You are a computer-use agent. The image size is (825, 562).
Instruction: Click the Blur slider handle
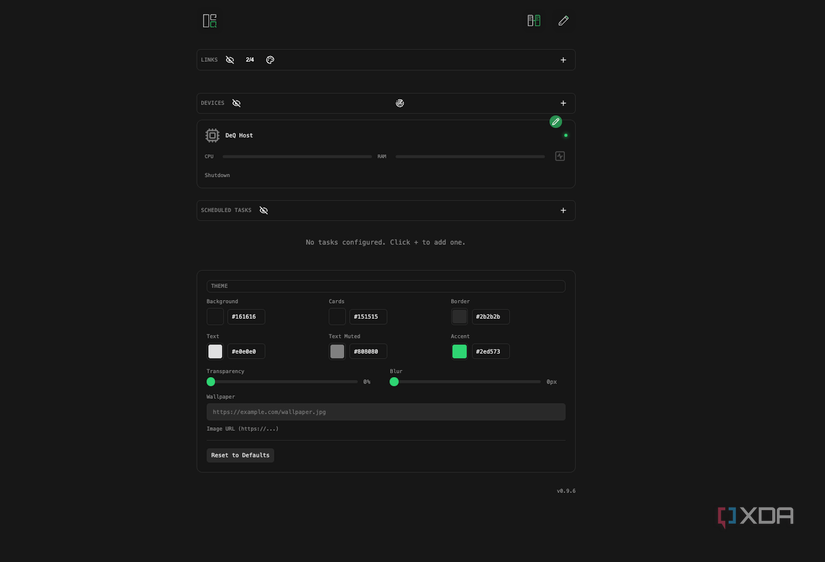394,382
